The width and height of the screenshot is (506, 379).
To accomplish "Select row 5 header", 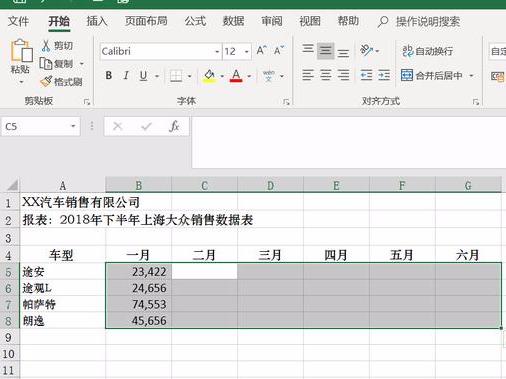I will pyautogui.click(x=9, y=272).
